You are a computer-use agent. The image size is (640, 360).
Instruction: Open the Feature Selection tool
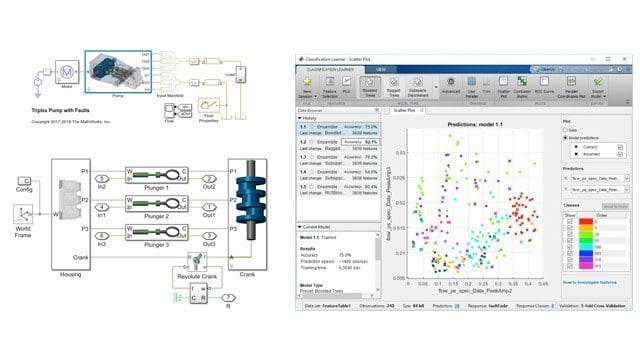330,87
